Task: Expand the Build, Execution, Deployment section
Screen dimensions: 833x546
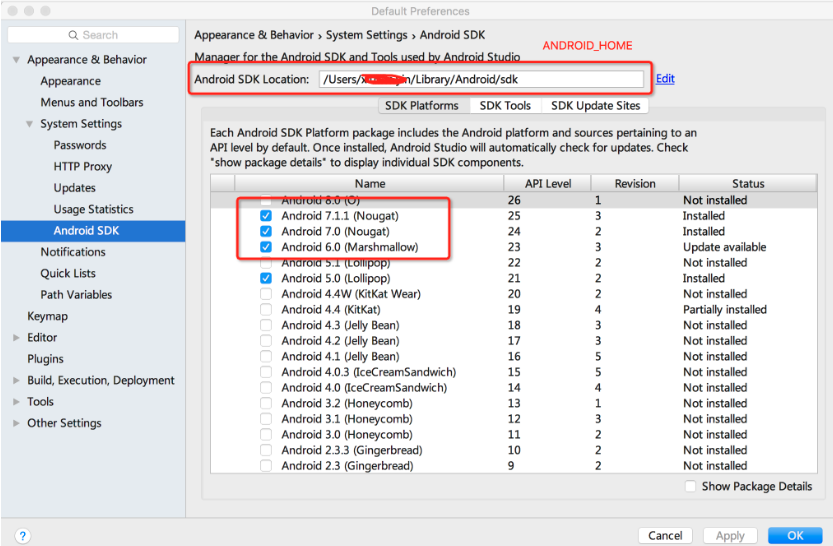Action: pos(16,381)
